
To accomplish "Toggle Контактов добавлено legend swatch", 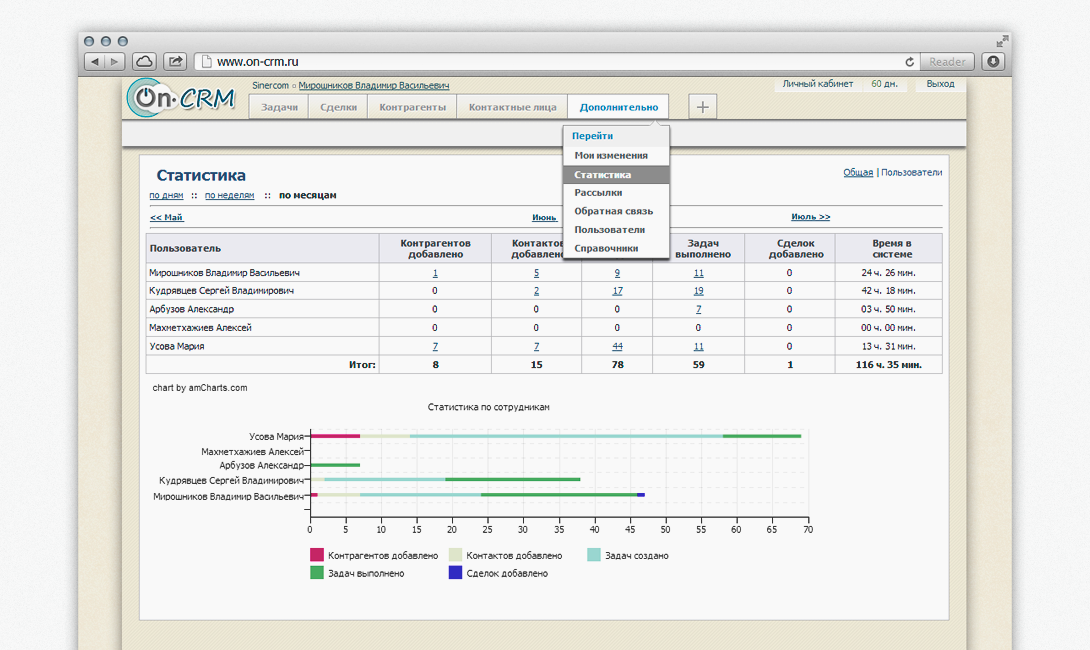I will pos(455,555).
